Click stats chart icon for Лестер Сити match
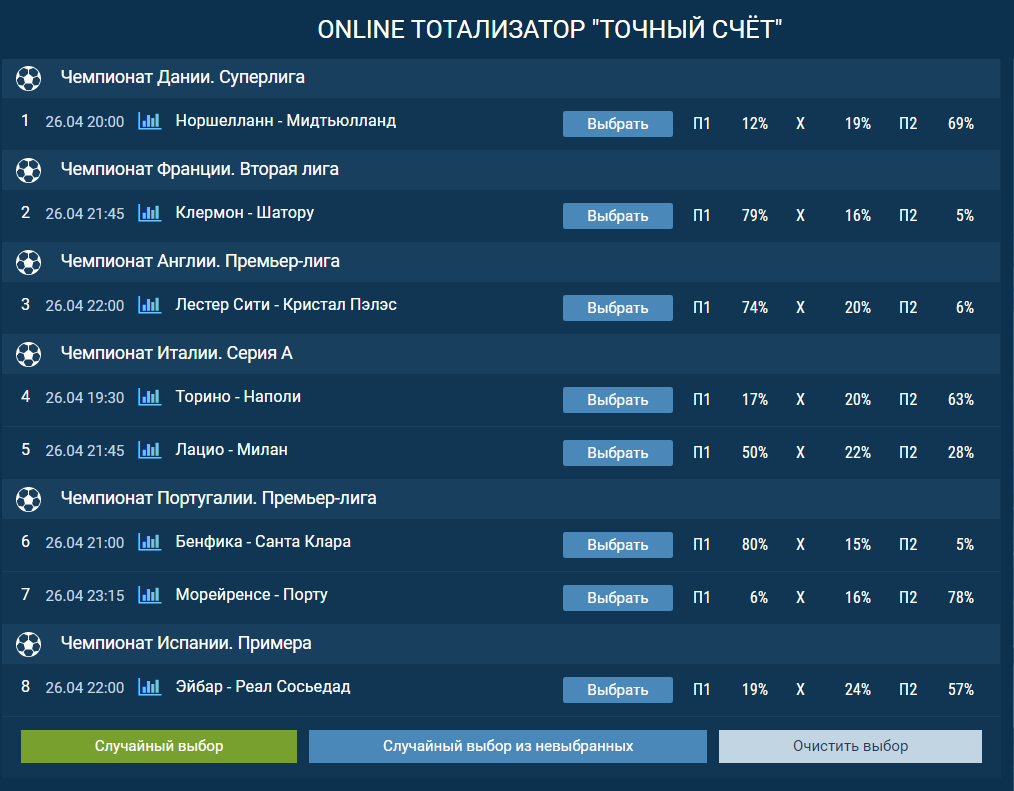The width and height of the screenshot is (1014, 791). coord(149,305)
